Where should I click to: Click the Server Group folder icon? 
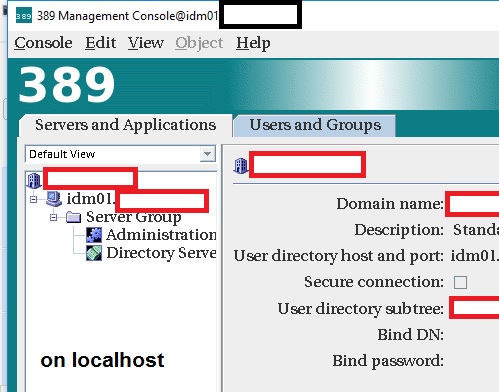[x=74, y=217]
